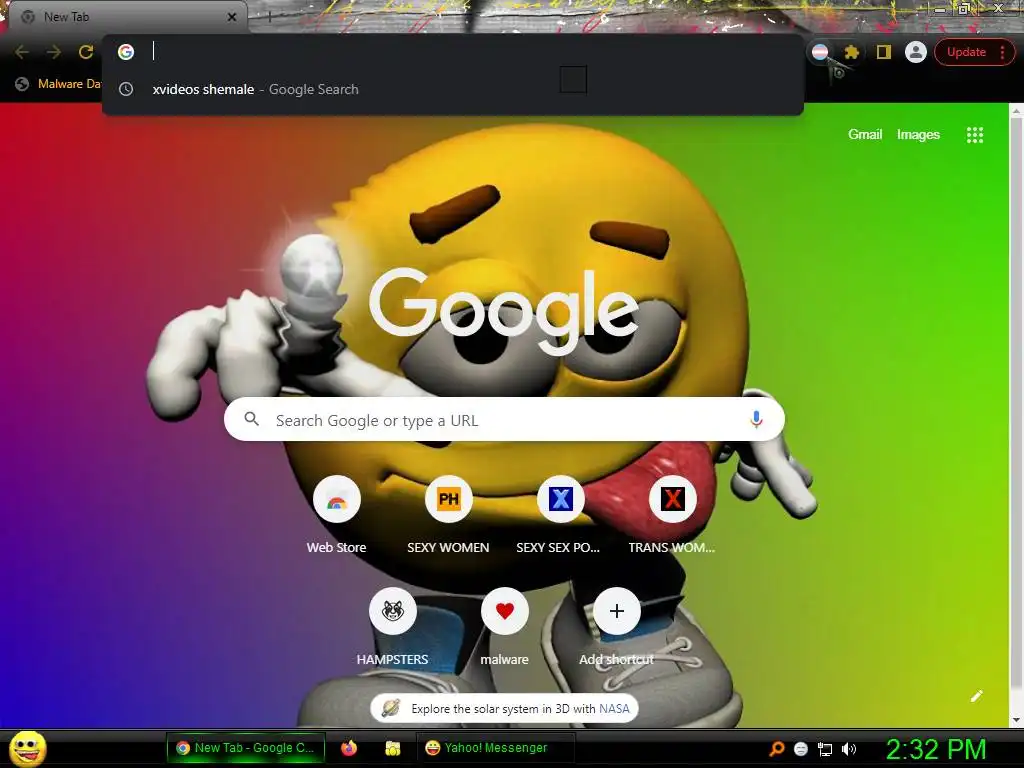Reload the page with the refresh icon
Image resolution: width=1024 pixels, height=768 pixels.
86,52
